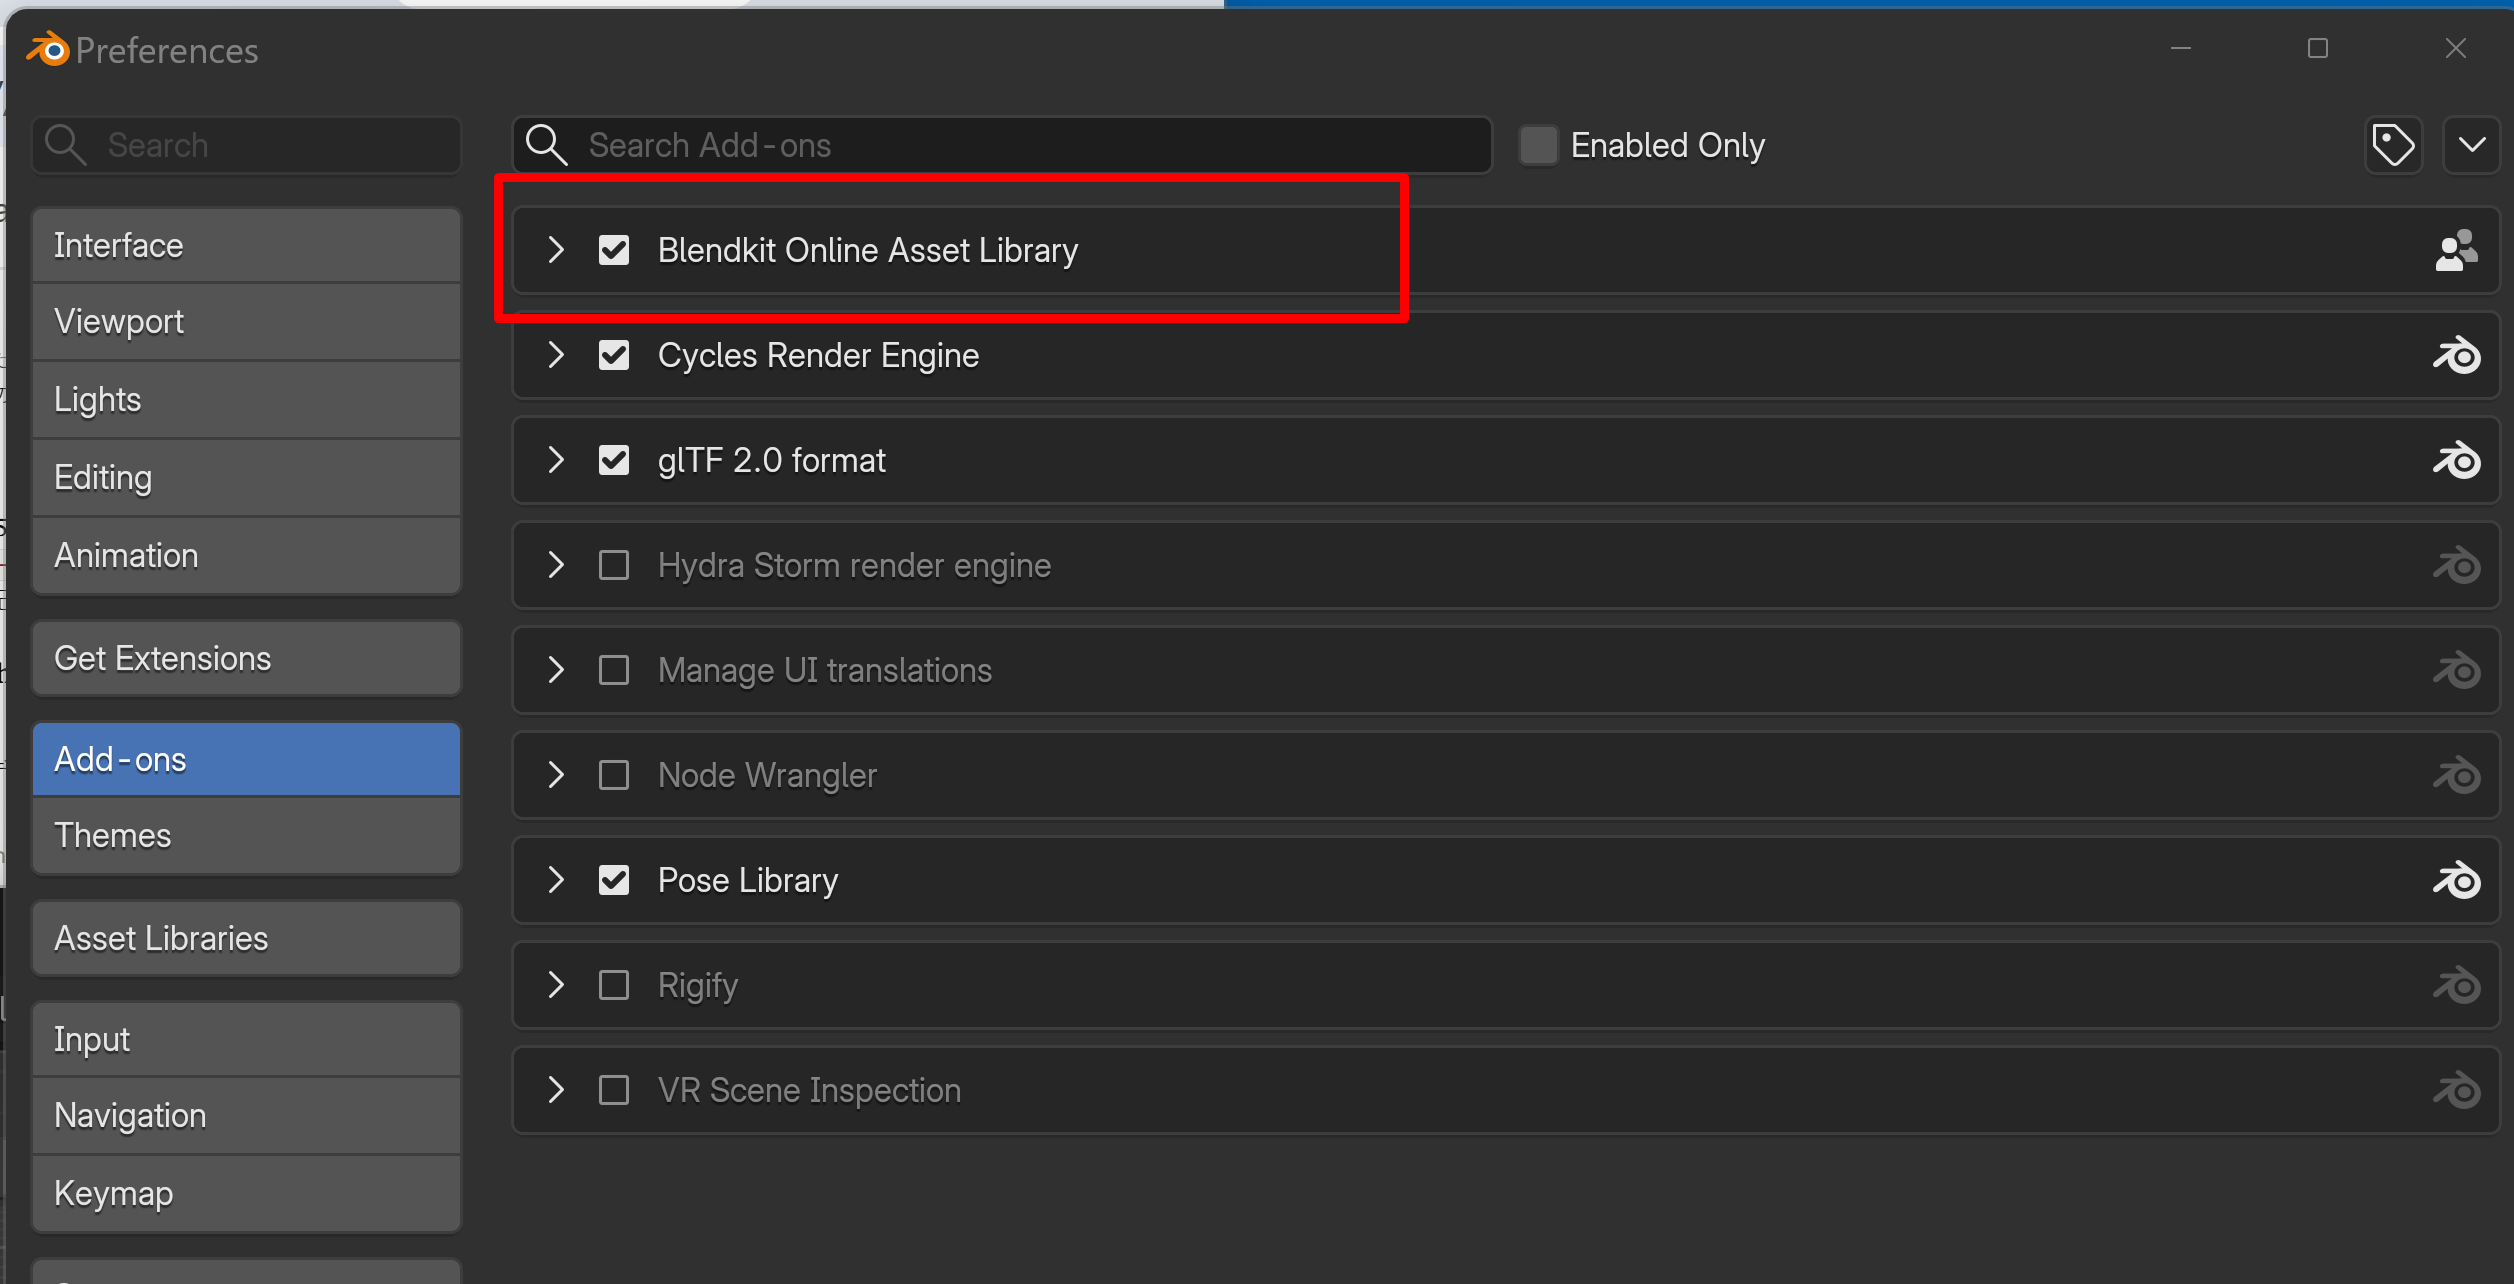Expand the Node Wrangler details

pyautogui.click(x=556, y=775)
